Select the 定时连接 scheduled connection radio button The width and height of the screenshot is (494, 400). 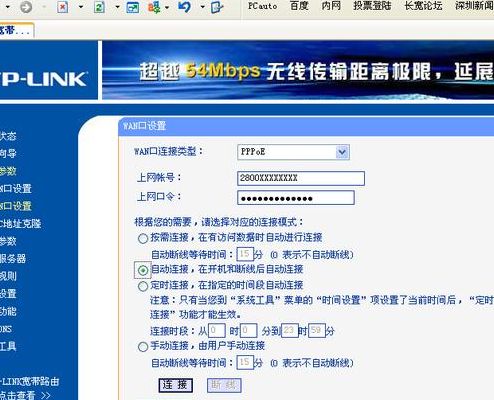click(143, 286)
